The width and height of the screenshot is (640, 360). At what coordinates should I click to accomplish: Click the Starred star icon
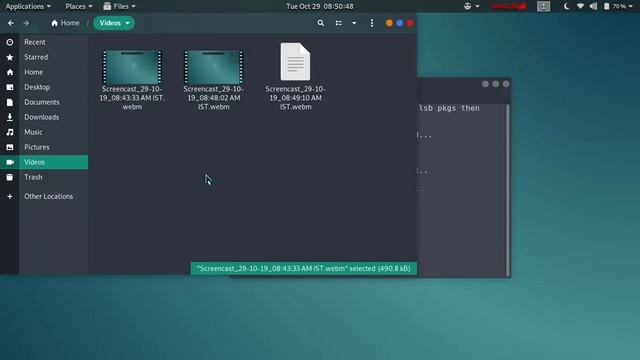click(10, 57)
